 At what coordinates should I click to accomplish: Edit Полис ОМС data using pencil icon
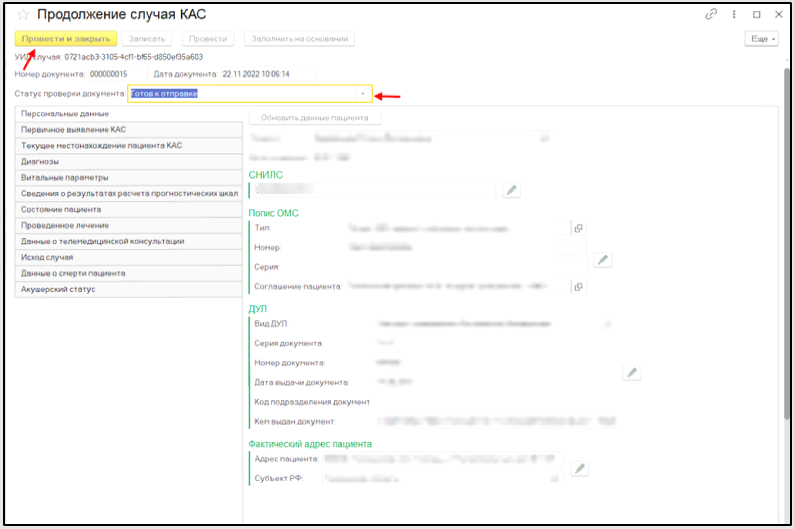coord(602,260)
